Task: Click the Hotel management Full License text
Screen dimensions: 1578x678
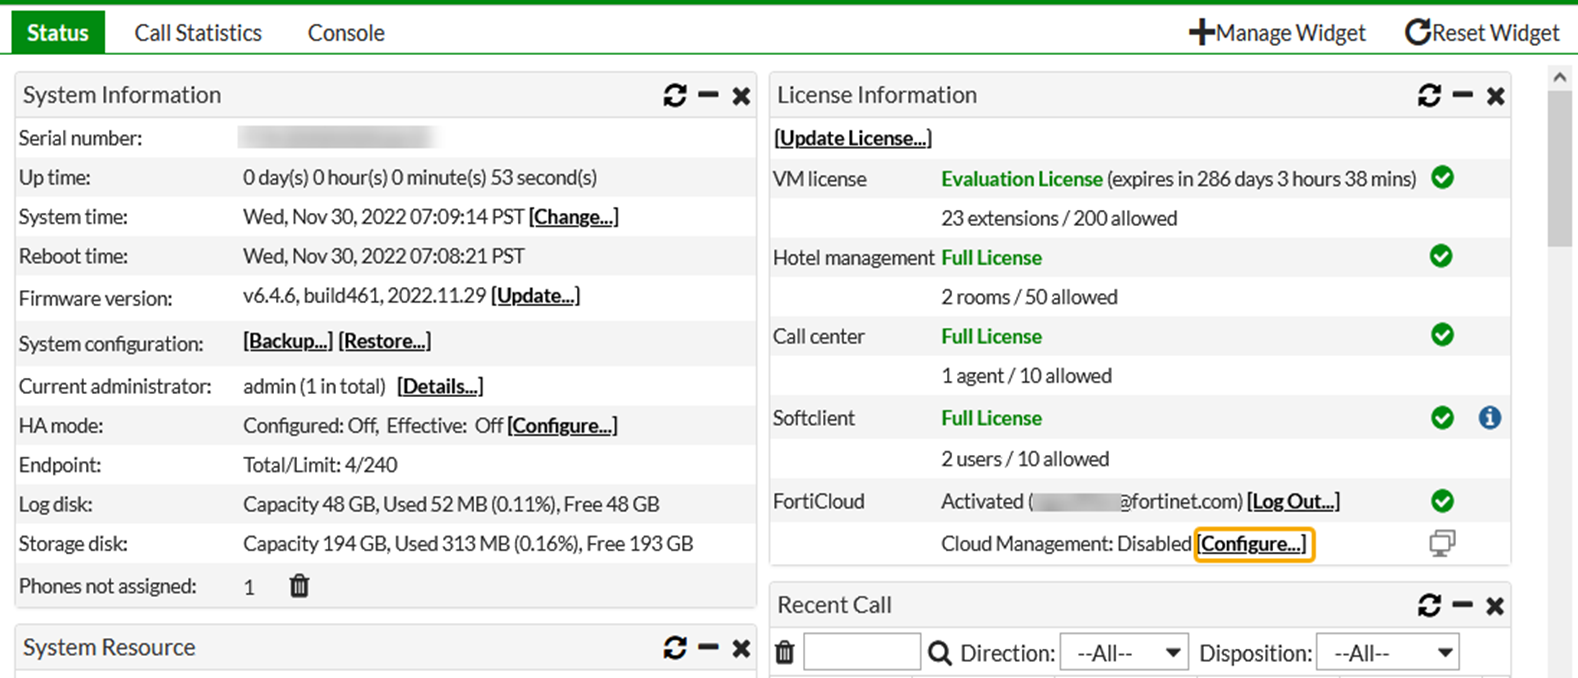Action: [991, 258]
